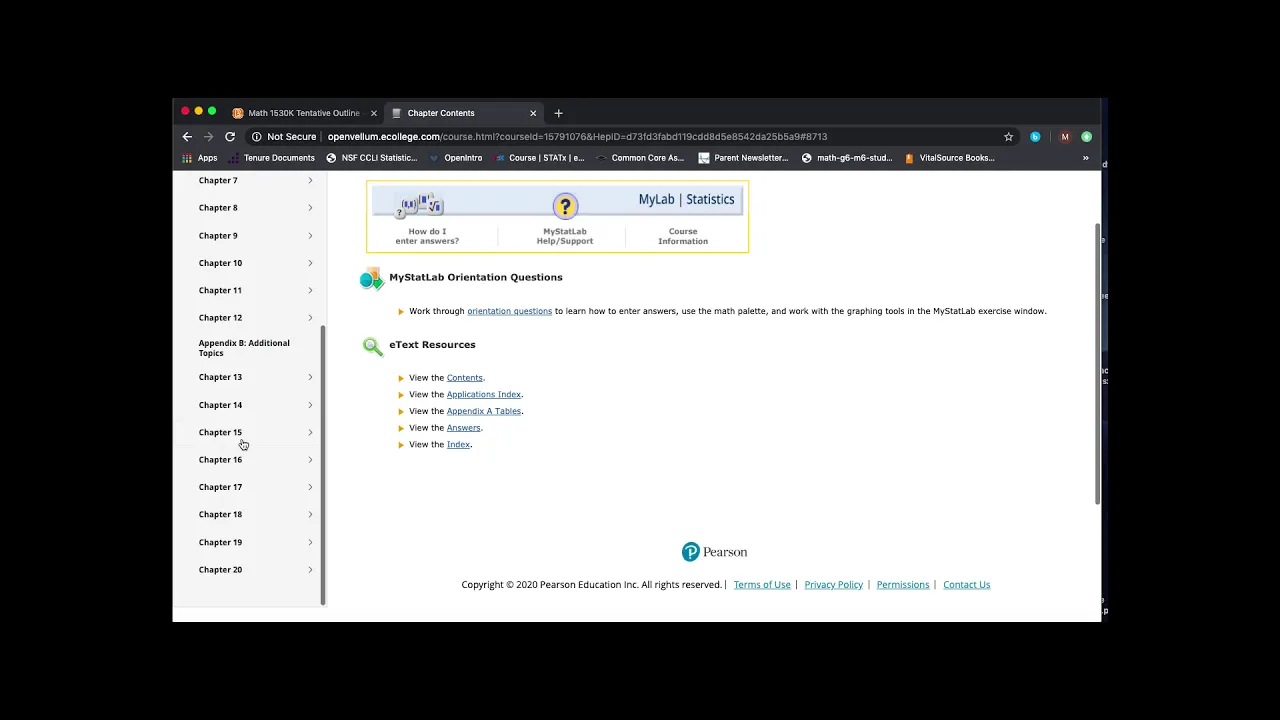This screenshot has height=720, width=1280.
Task: Reload the page with refresh icon
Action: pyautogui.click(x=230, y=137)
